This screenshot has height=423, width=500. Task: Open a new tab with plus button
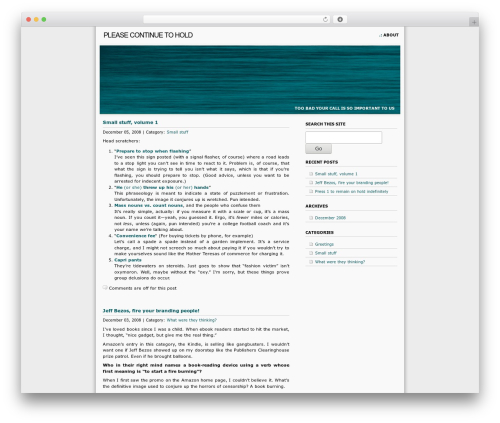tap(474, 22)
